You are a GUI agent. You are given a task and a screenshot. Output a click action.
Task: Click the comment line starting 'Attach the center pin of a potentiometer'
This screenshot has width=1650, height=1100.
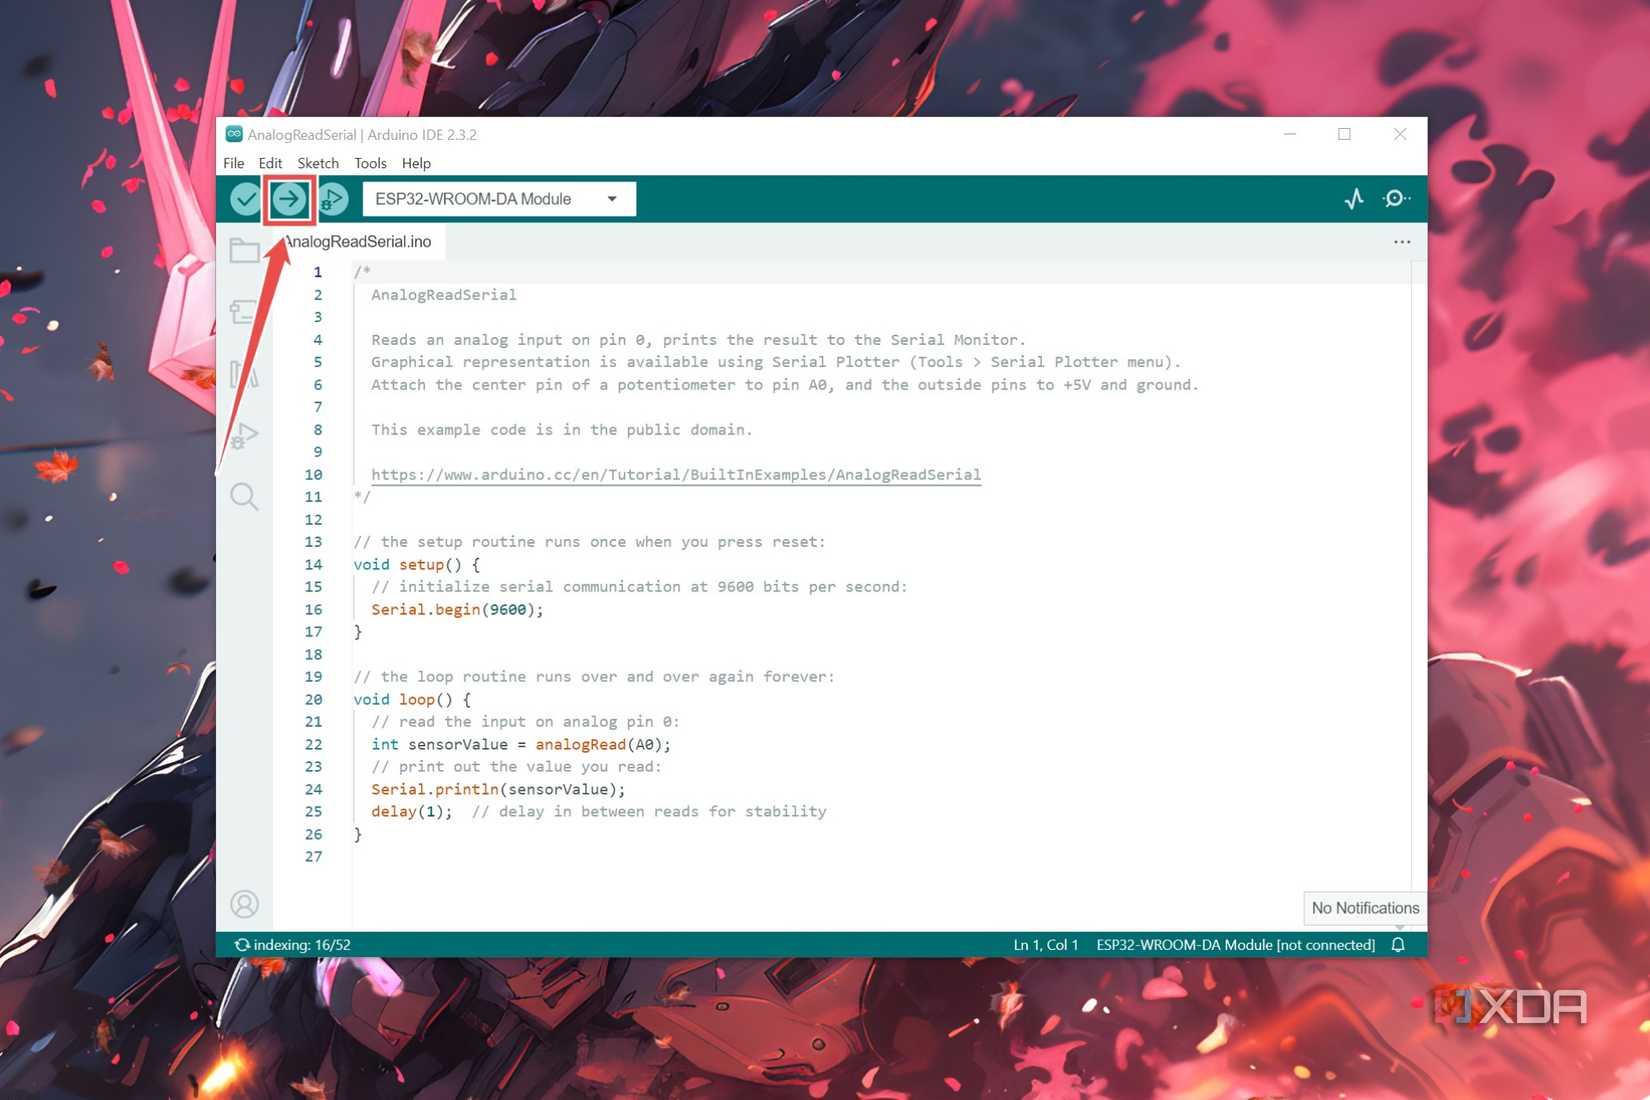click(785, 384)
